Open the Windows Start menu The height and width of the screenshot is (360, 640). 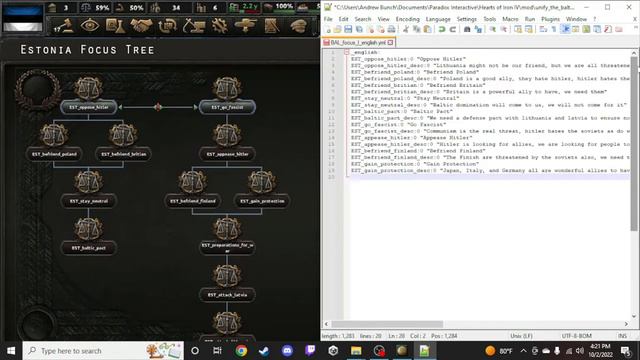point(11,351)
